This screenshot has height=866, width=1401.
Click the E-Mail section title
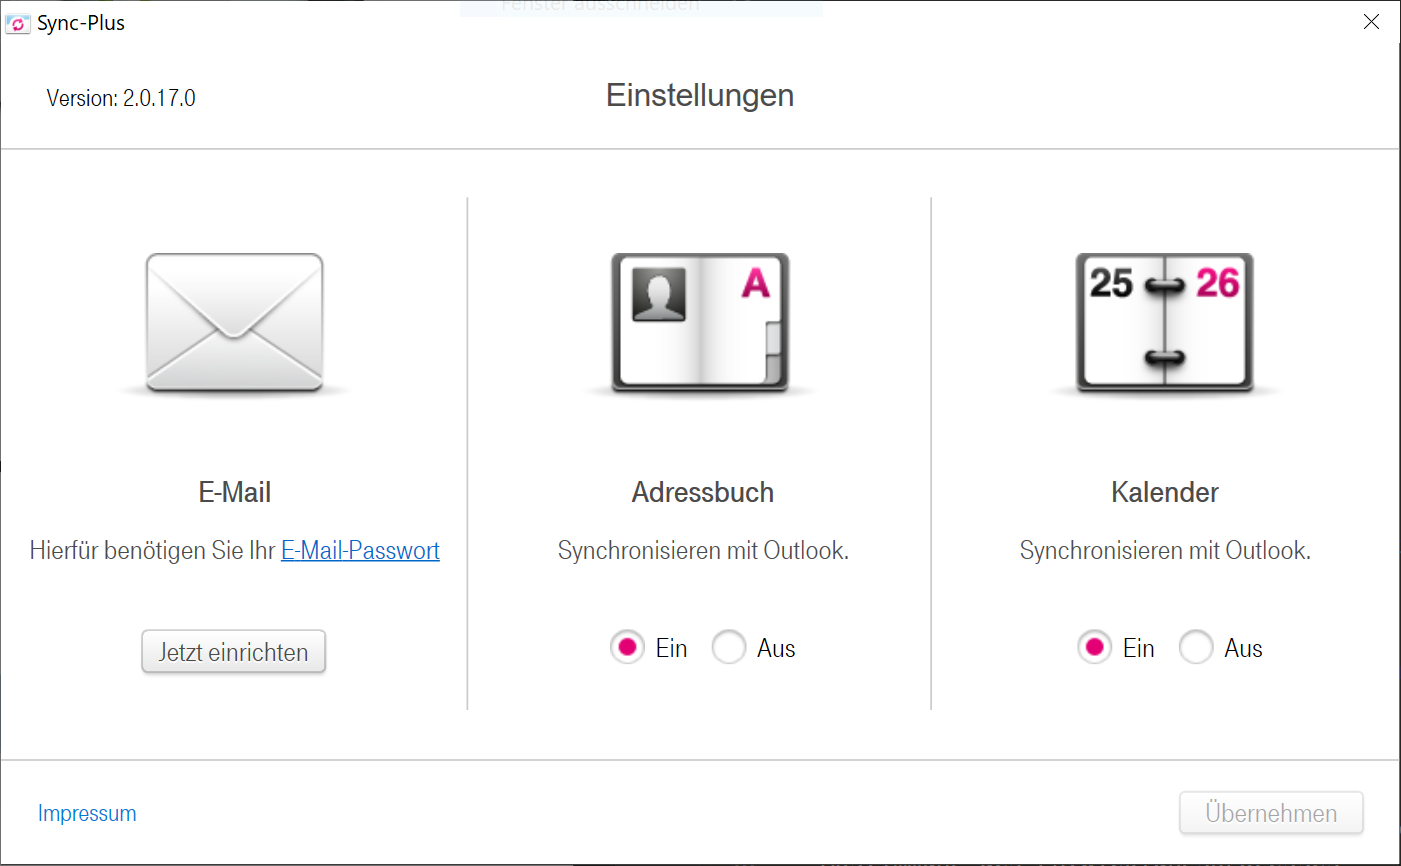click(x=235, y=492)
